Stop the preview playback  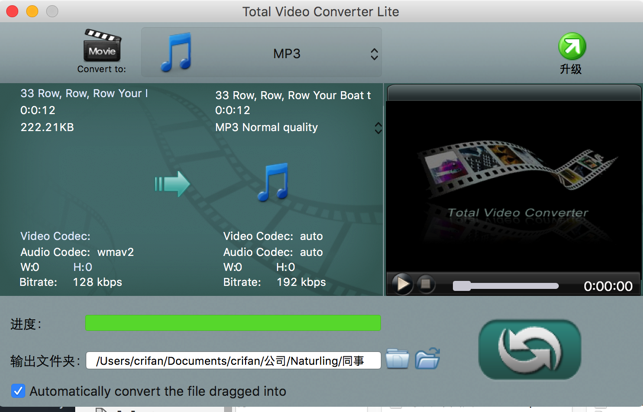point(426,284)
